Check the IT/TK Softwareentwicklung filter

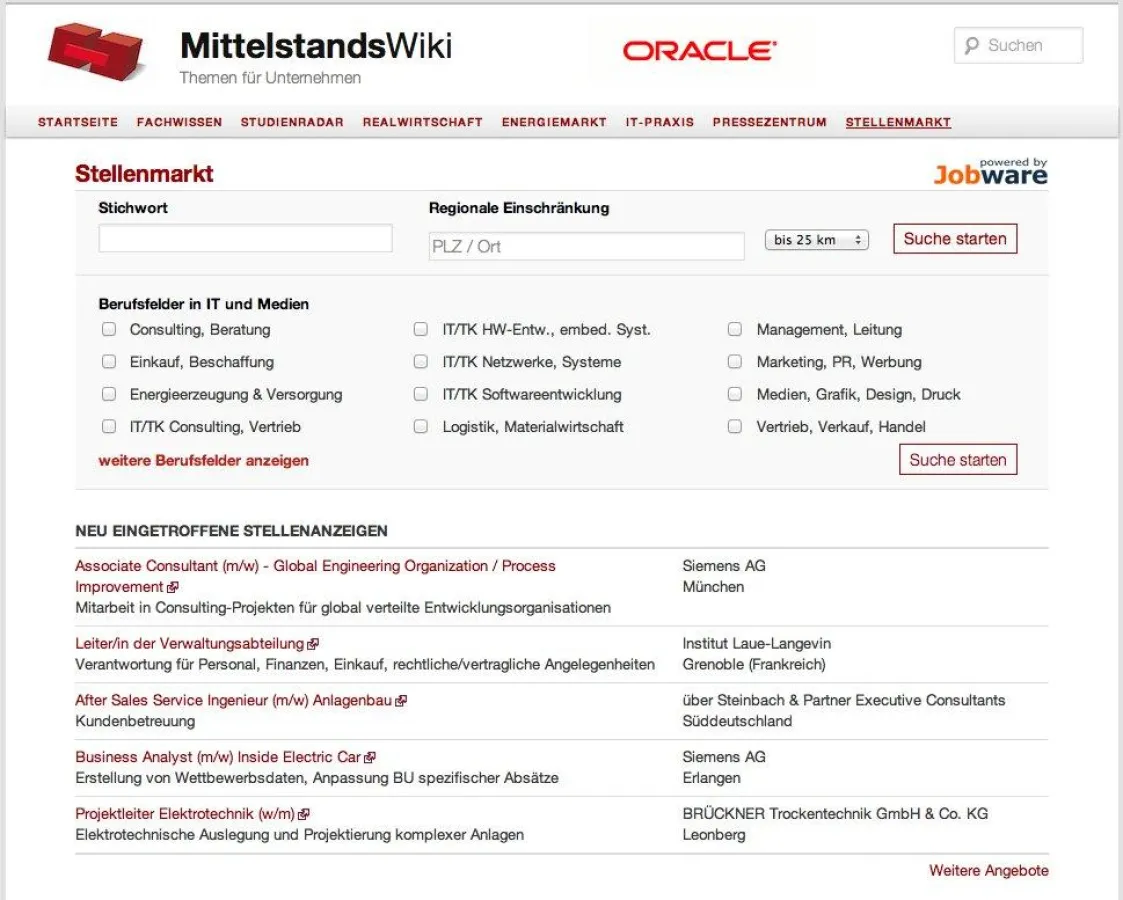pos(421,394)
